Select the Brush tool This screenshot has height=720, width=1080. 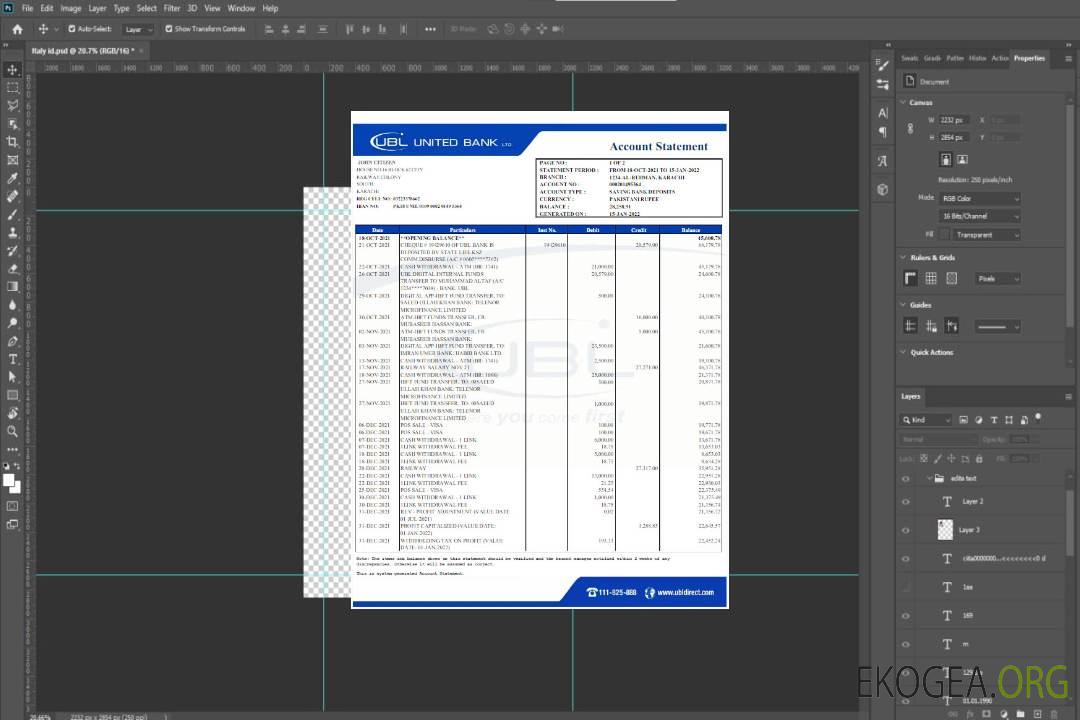(x=12, y=214)
